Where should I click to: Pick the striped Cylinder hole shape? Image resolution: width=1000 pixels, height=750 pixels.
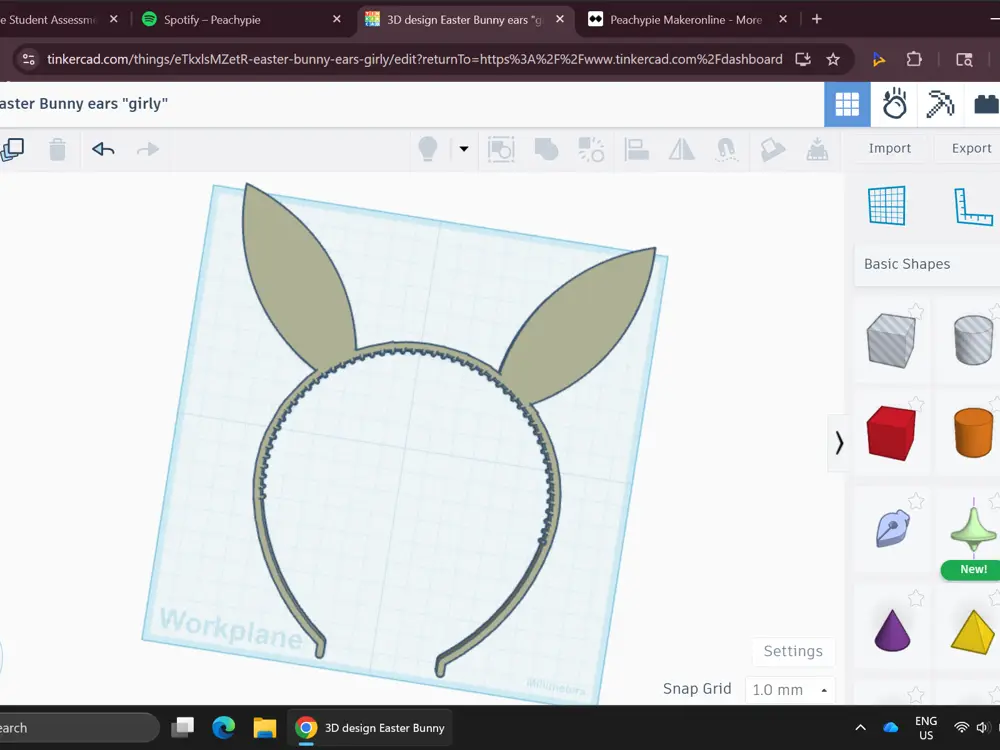point(973,341)
